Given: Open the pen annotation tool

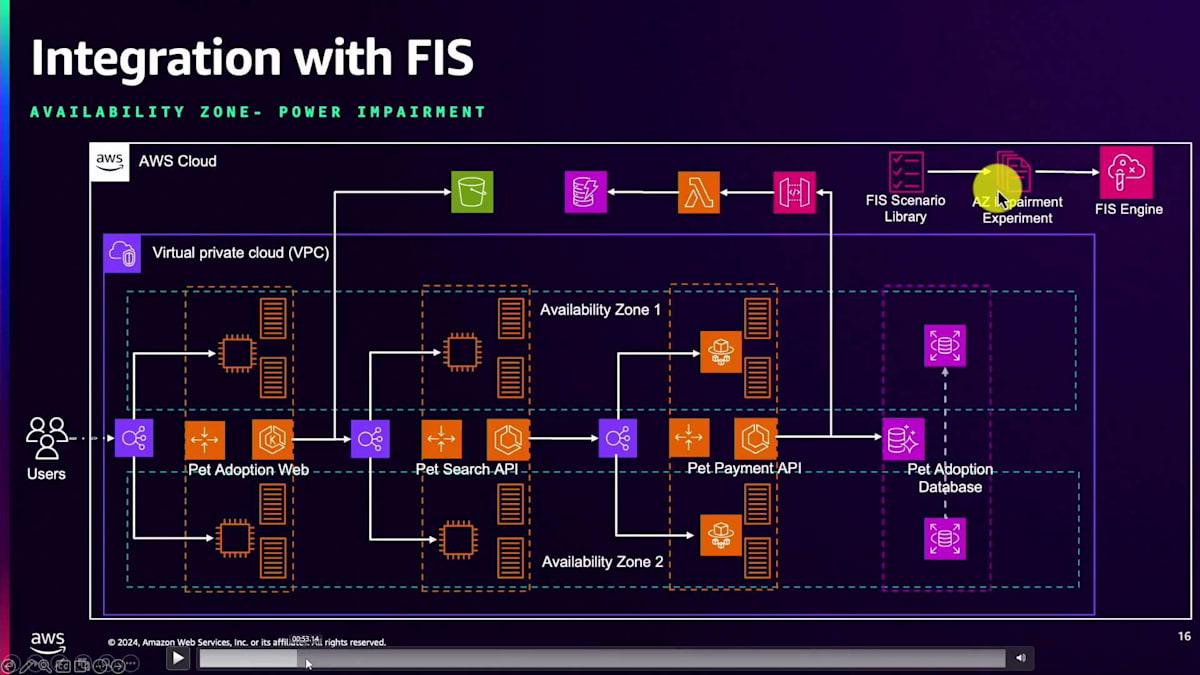Looking at the screenshot, I should coord(27,666).
